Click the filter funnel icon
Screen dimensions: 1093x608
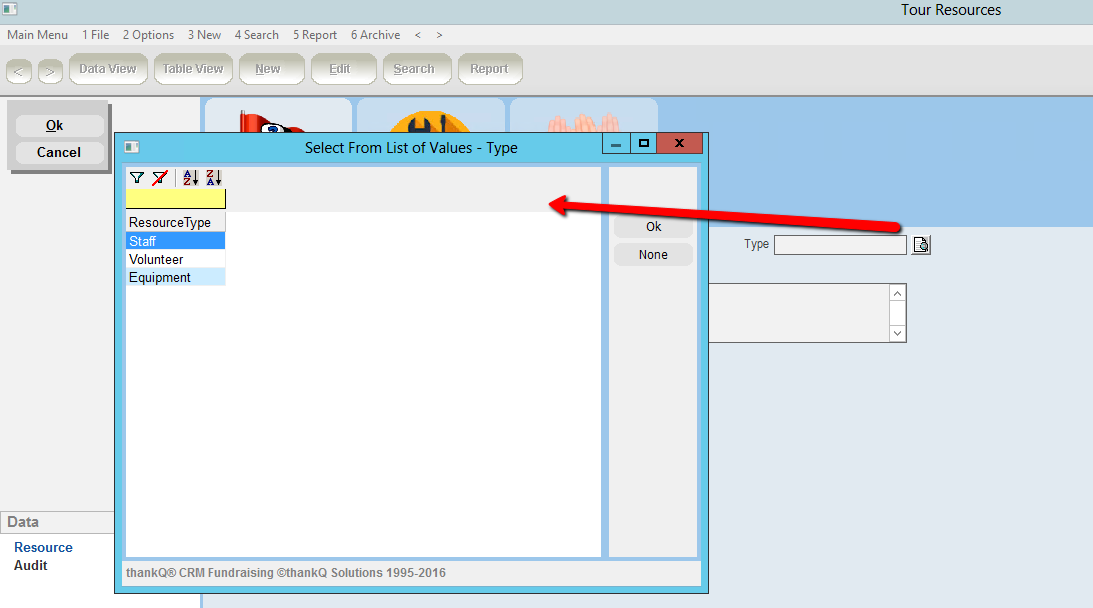point(136,178)
